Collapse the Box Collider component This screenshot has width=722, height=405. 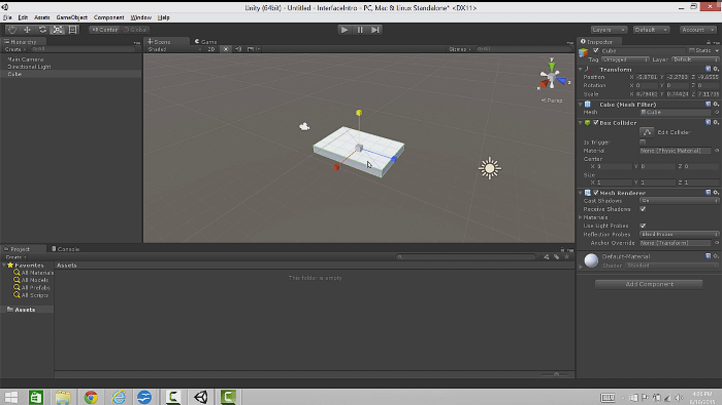point(581,123)
